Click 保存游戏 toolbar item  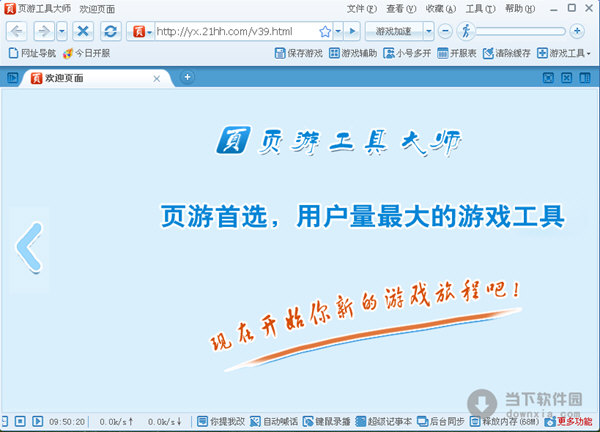298,53
